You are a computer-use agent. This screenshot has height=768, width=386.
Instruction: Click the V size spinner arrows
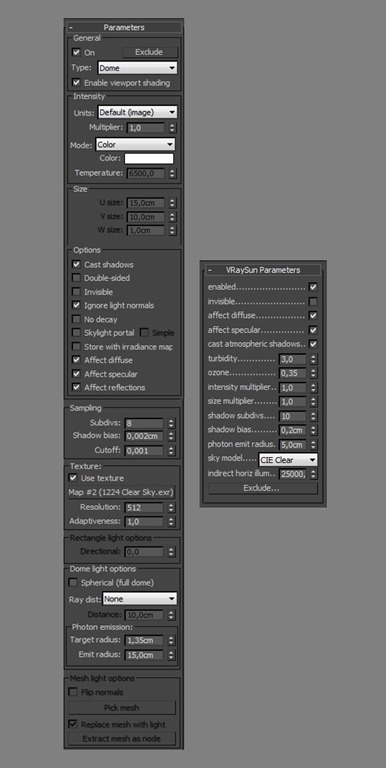(x=172, y=216)
